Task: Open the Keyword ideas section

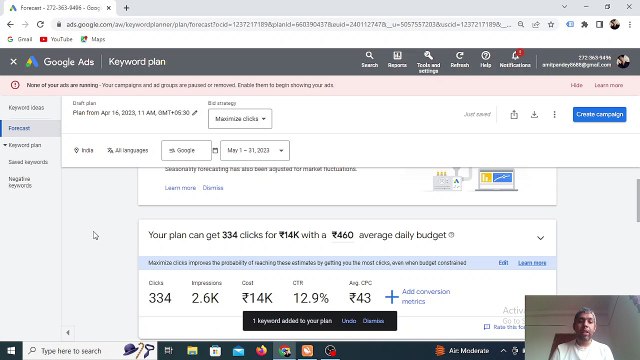Action: (26, 108)
